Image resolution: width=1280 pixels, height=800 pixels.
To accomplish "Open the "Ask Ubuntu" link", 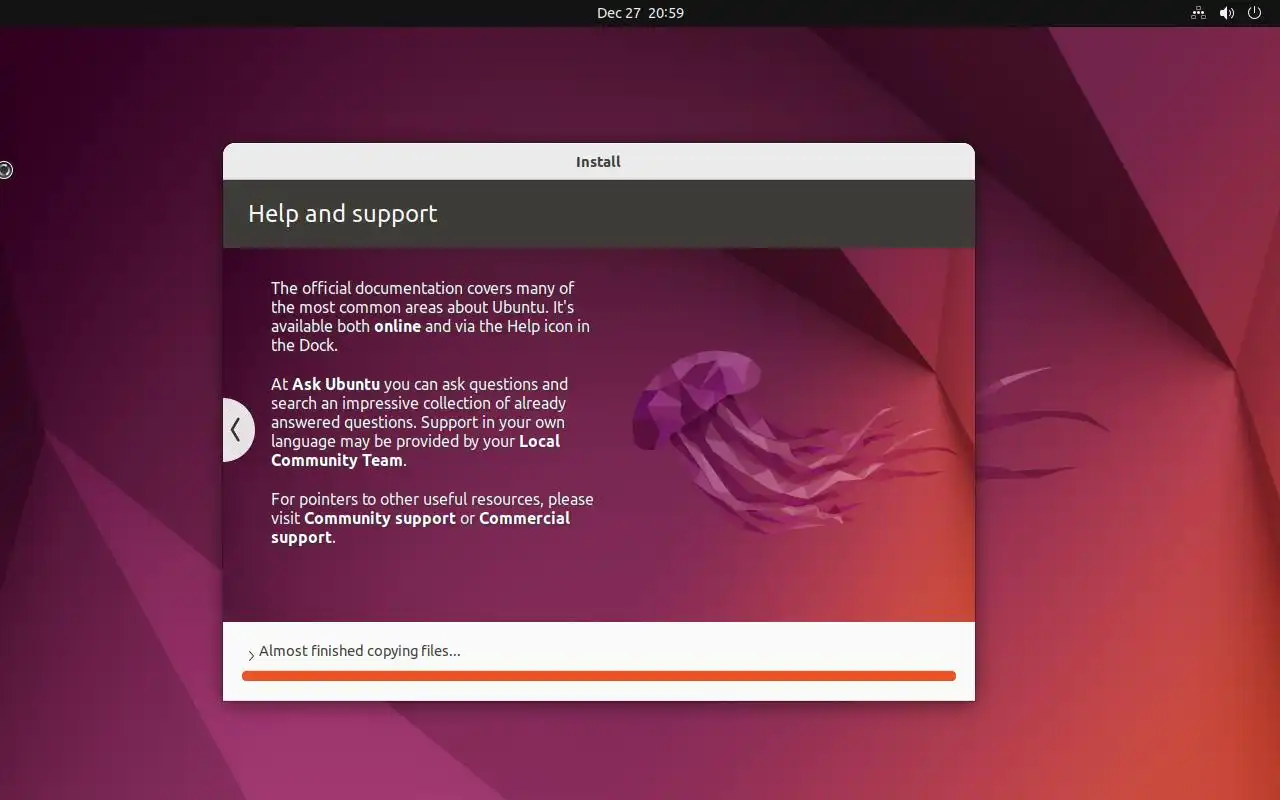I will coord(335,384).
